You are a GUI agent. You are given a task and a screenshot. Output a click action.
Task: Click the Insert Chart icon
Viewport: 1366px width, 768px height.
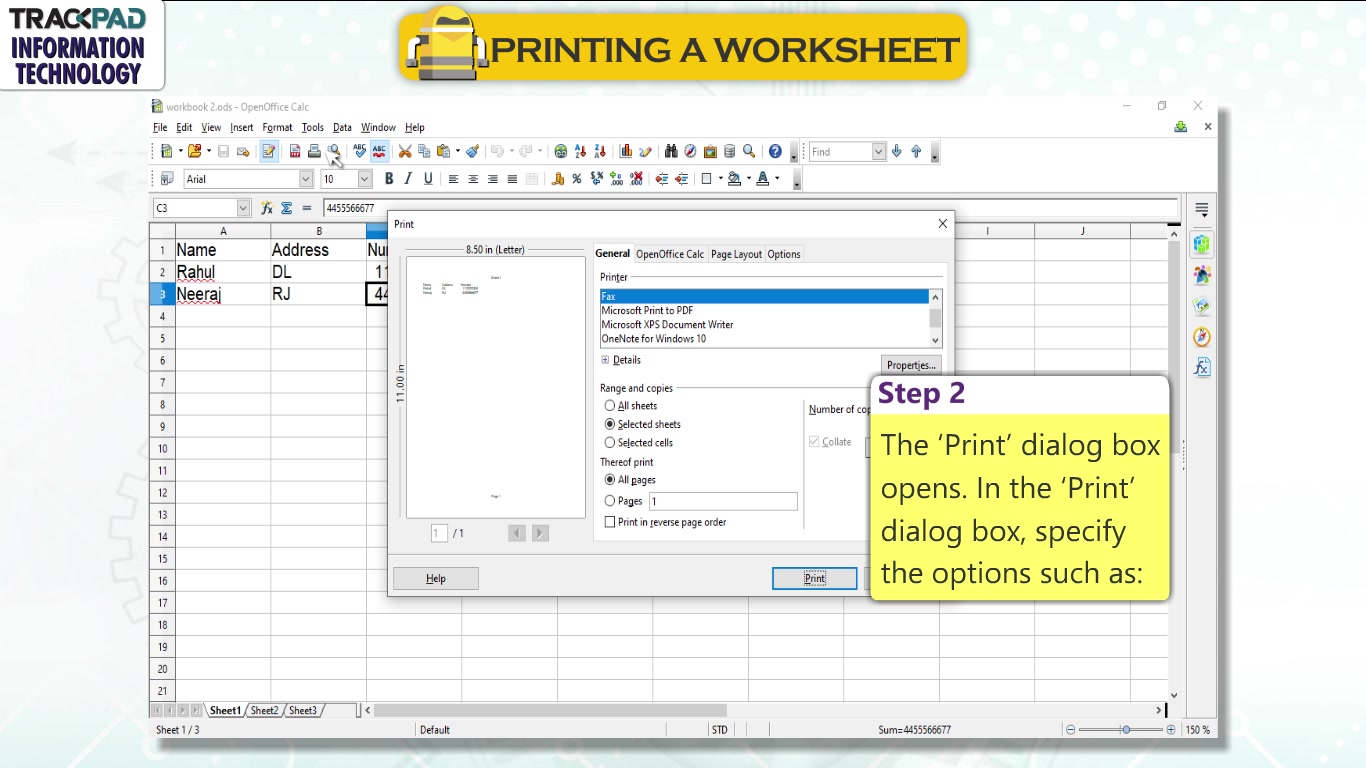coord(625,151)
